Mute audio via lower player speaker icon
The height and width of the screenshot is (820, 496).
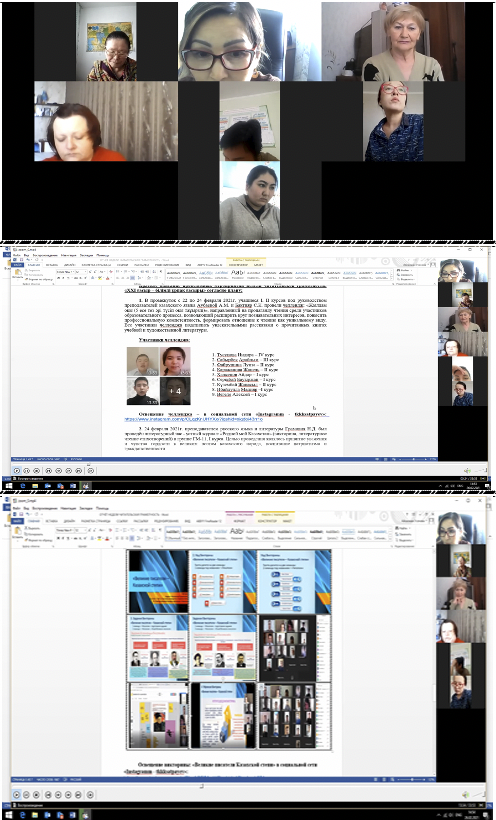(x=466, y=795)
